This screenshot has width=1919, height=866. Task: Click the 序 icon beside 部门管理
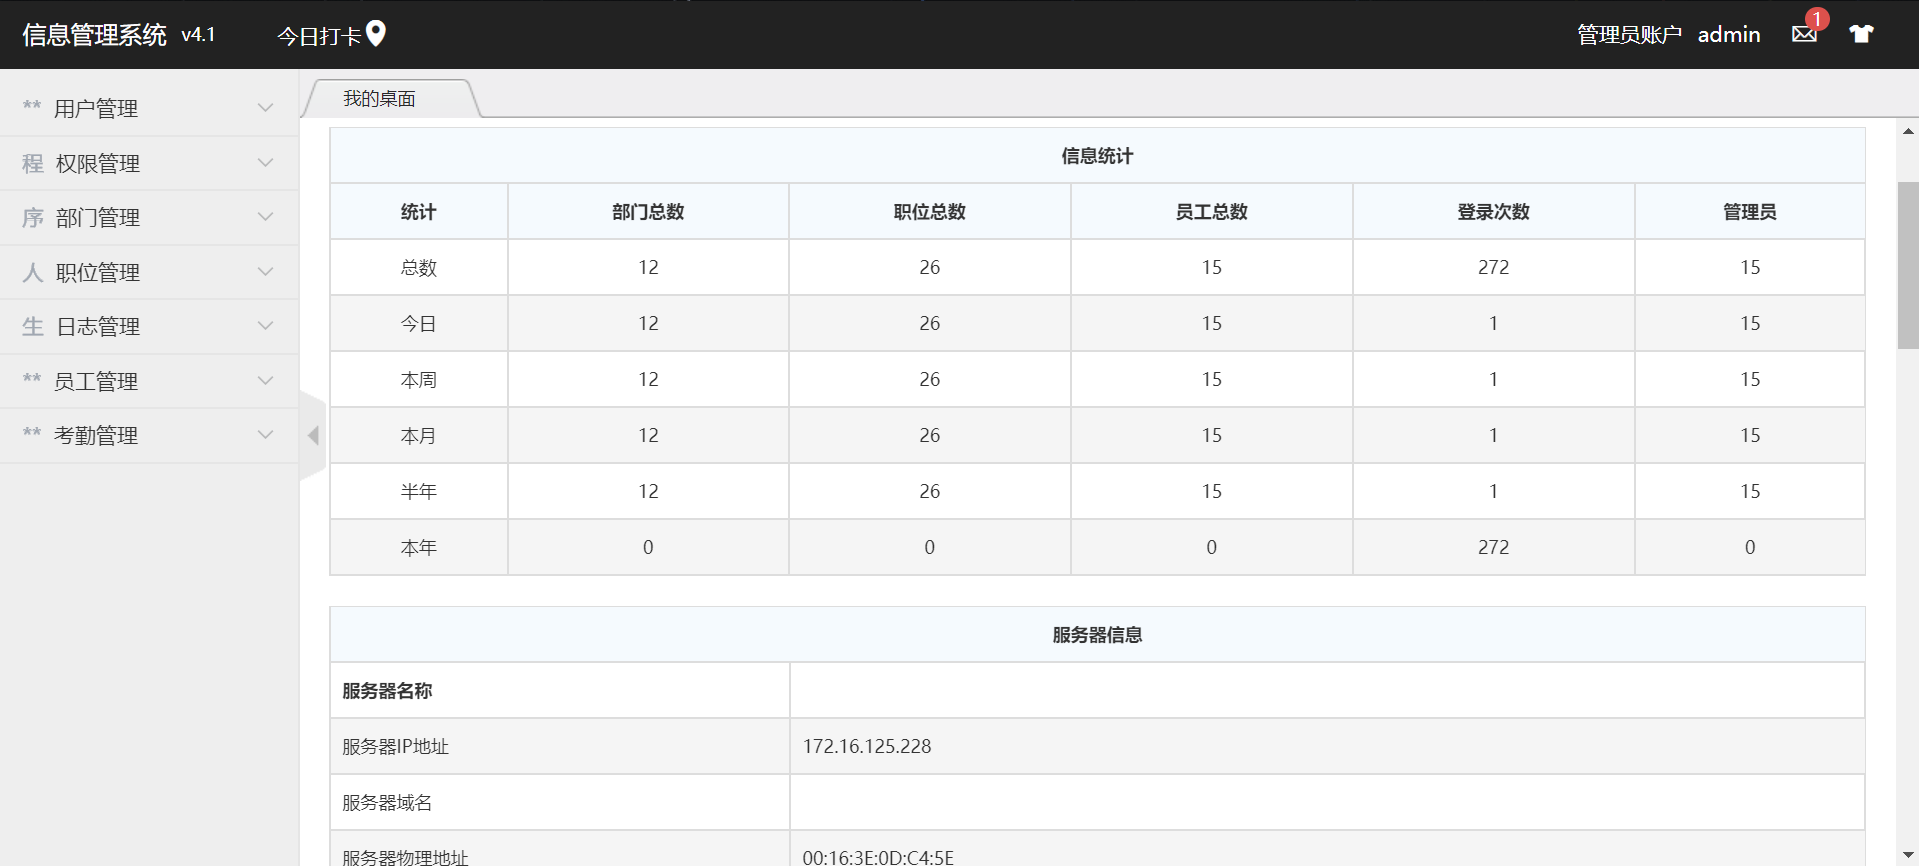coord(33,217)
